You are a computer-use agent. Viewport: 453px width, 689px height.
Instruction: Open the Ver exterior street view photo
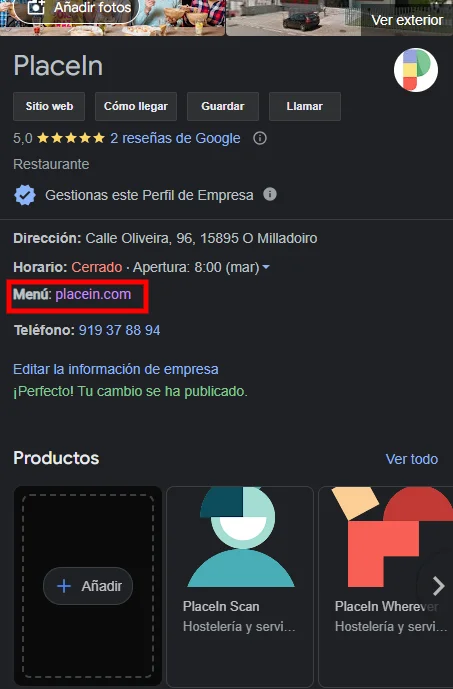[x=339, y=18]
